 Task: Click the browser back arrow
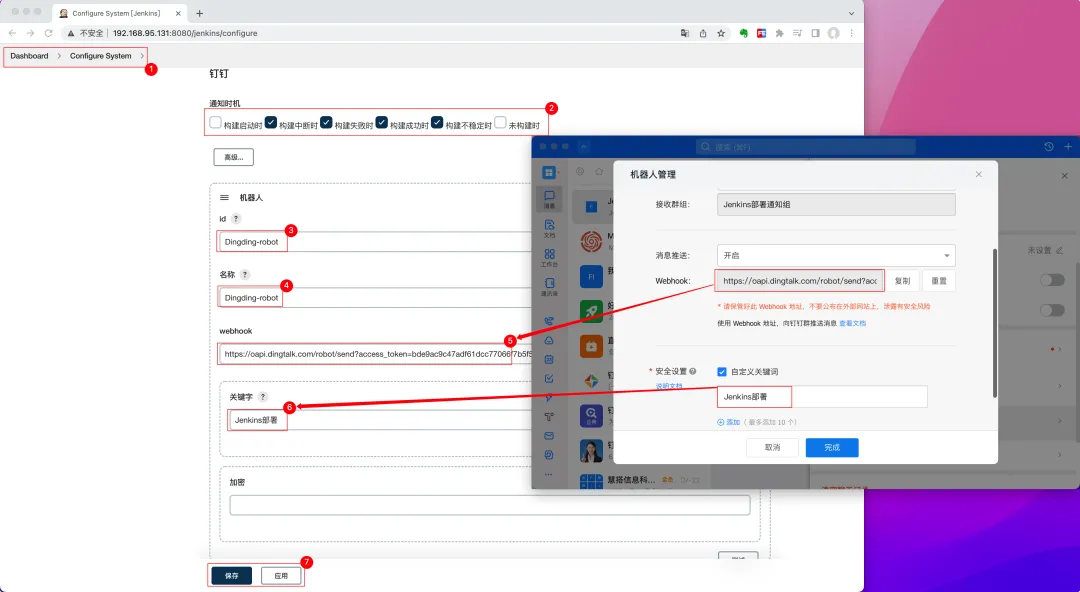(x=12, y=33)
